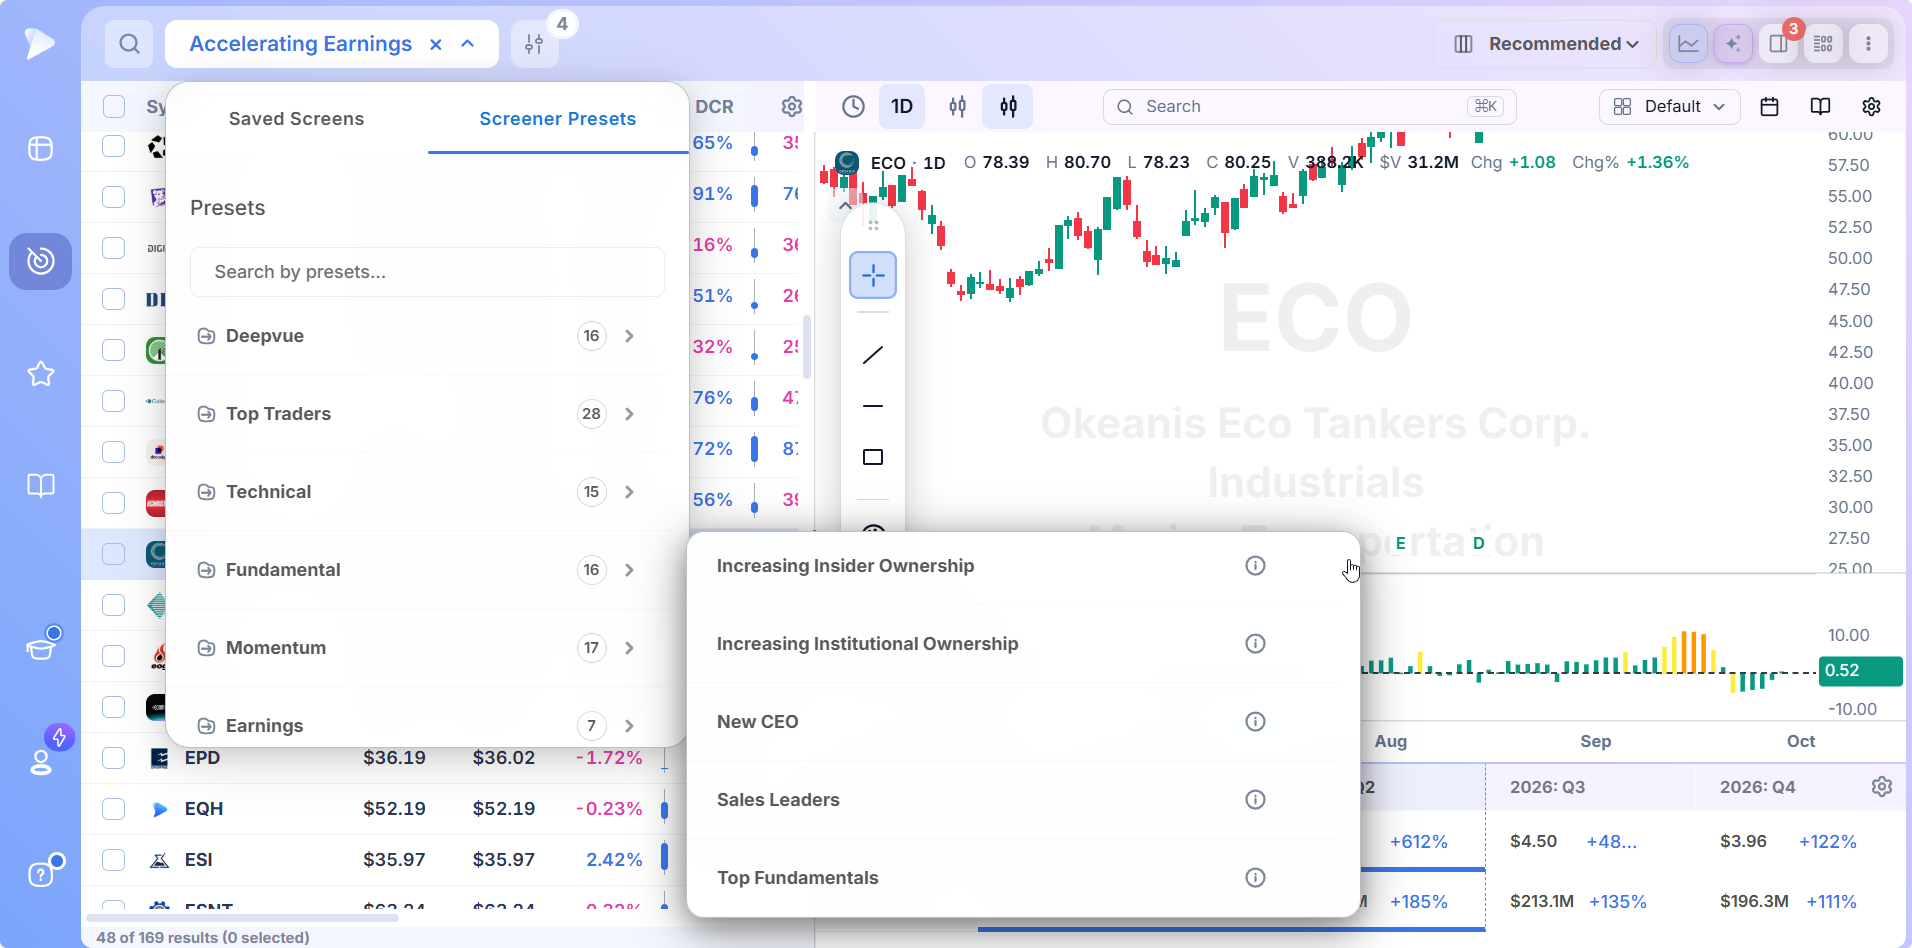The height and width of the screenshot is (948, 1912).
Task: Check the EQH row checkbox
Action: click(x=114, y=809)
